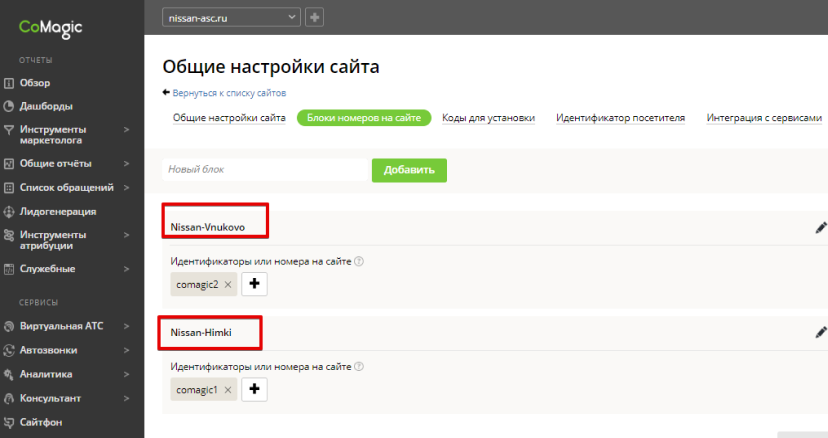Expand Виртуальная АТС submenu arrow
Viewport: 828px width, 438px height.
[x=126, y=326]
